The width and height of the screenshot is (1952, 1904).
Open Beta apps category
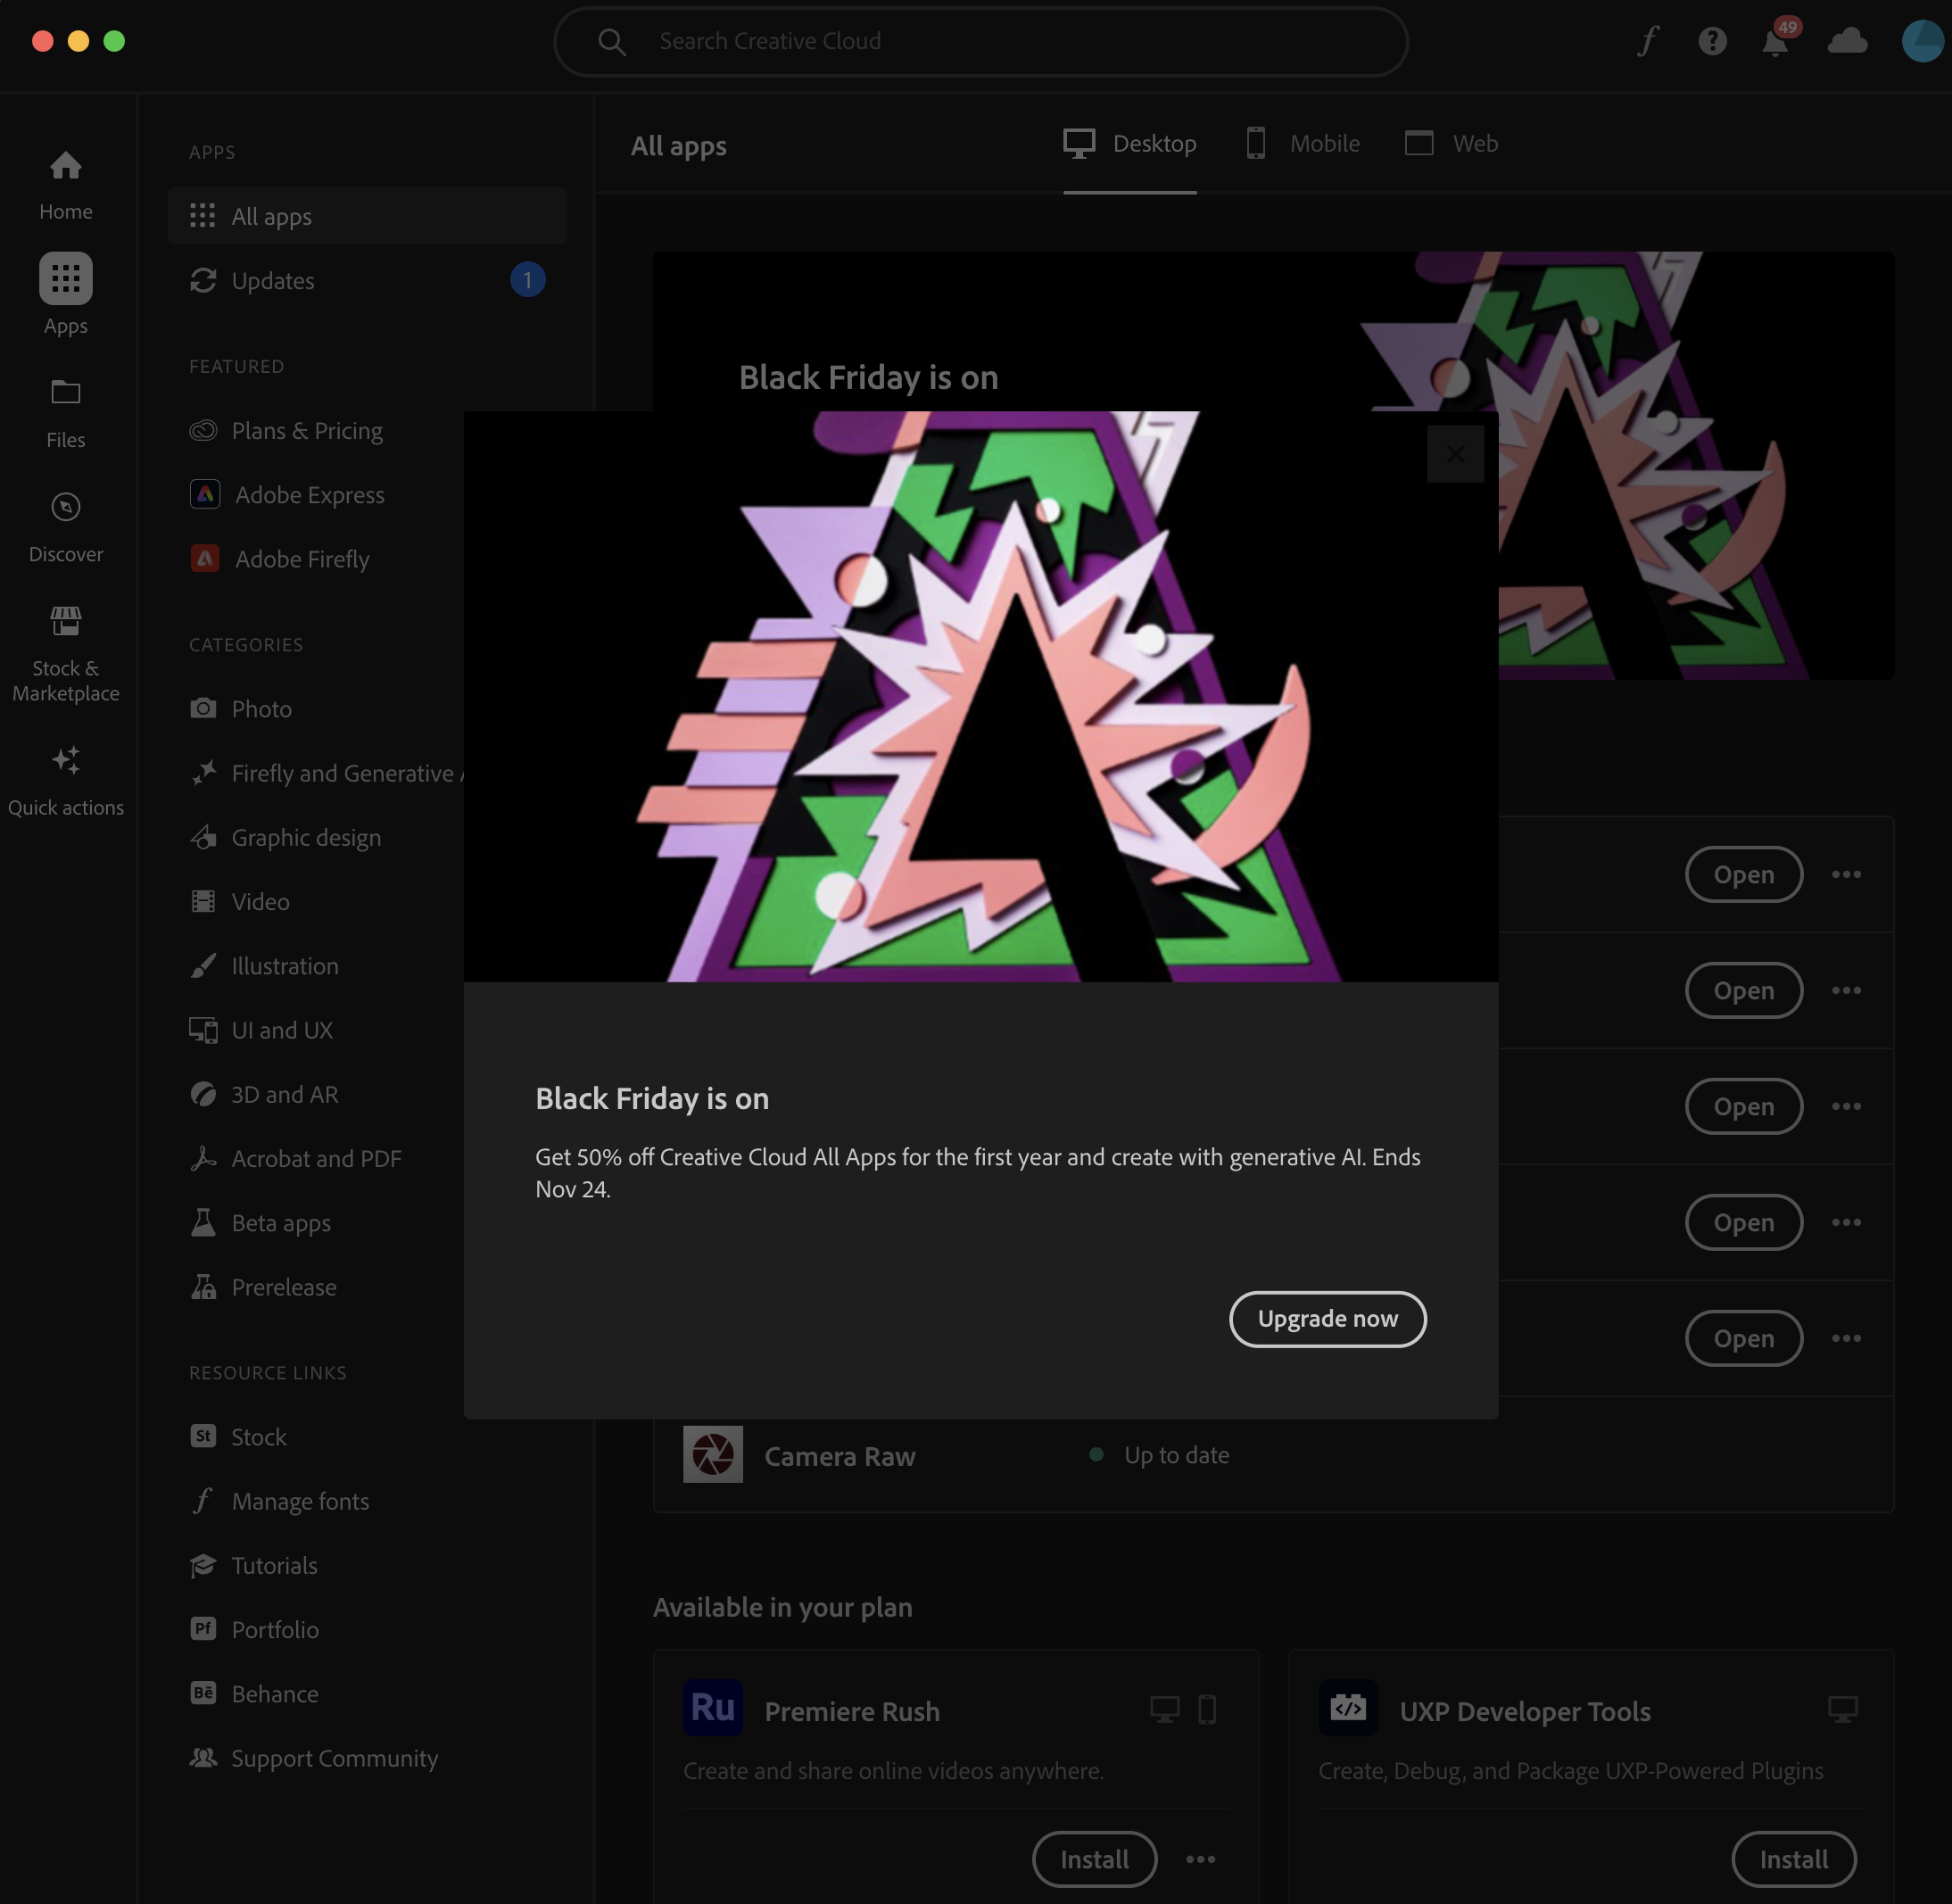(280, 1222)
